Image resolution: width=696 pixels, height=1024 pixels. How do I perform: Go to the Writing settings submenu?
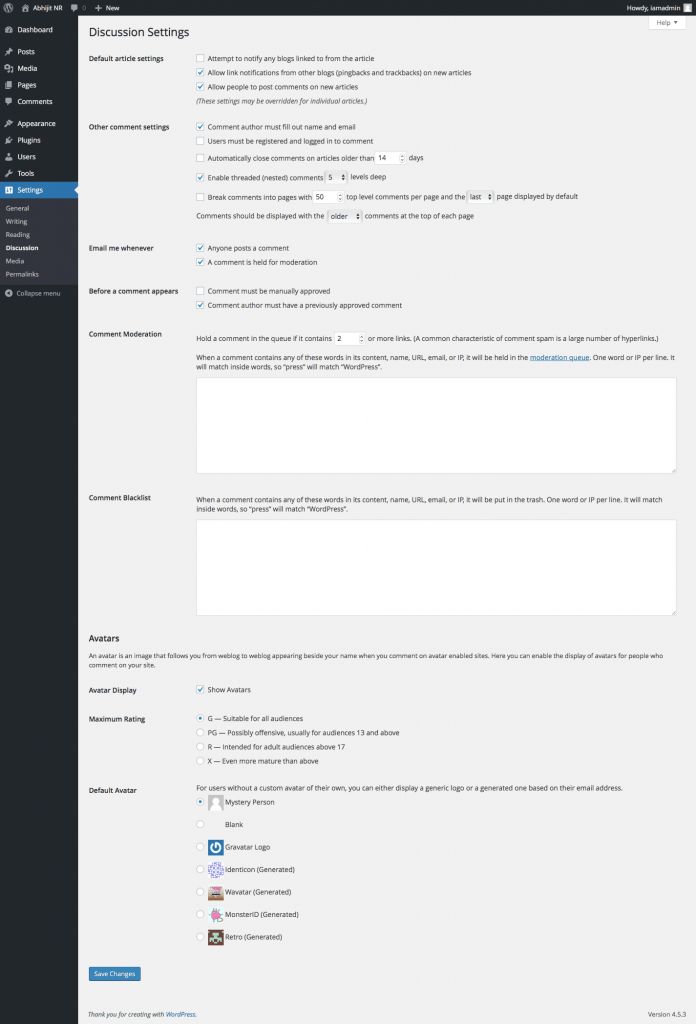click(16, 221)
